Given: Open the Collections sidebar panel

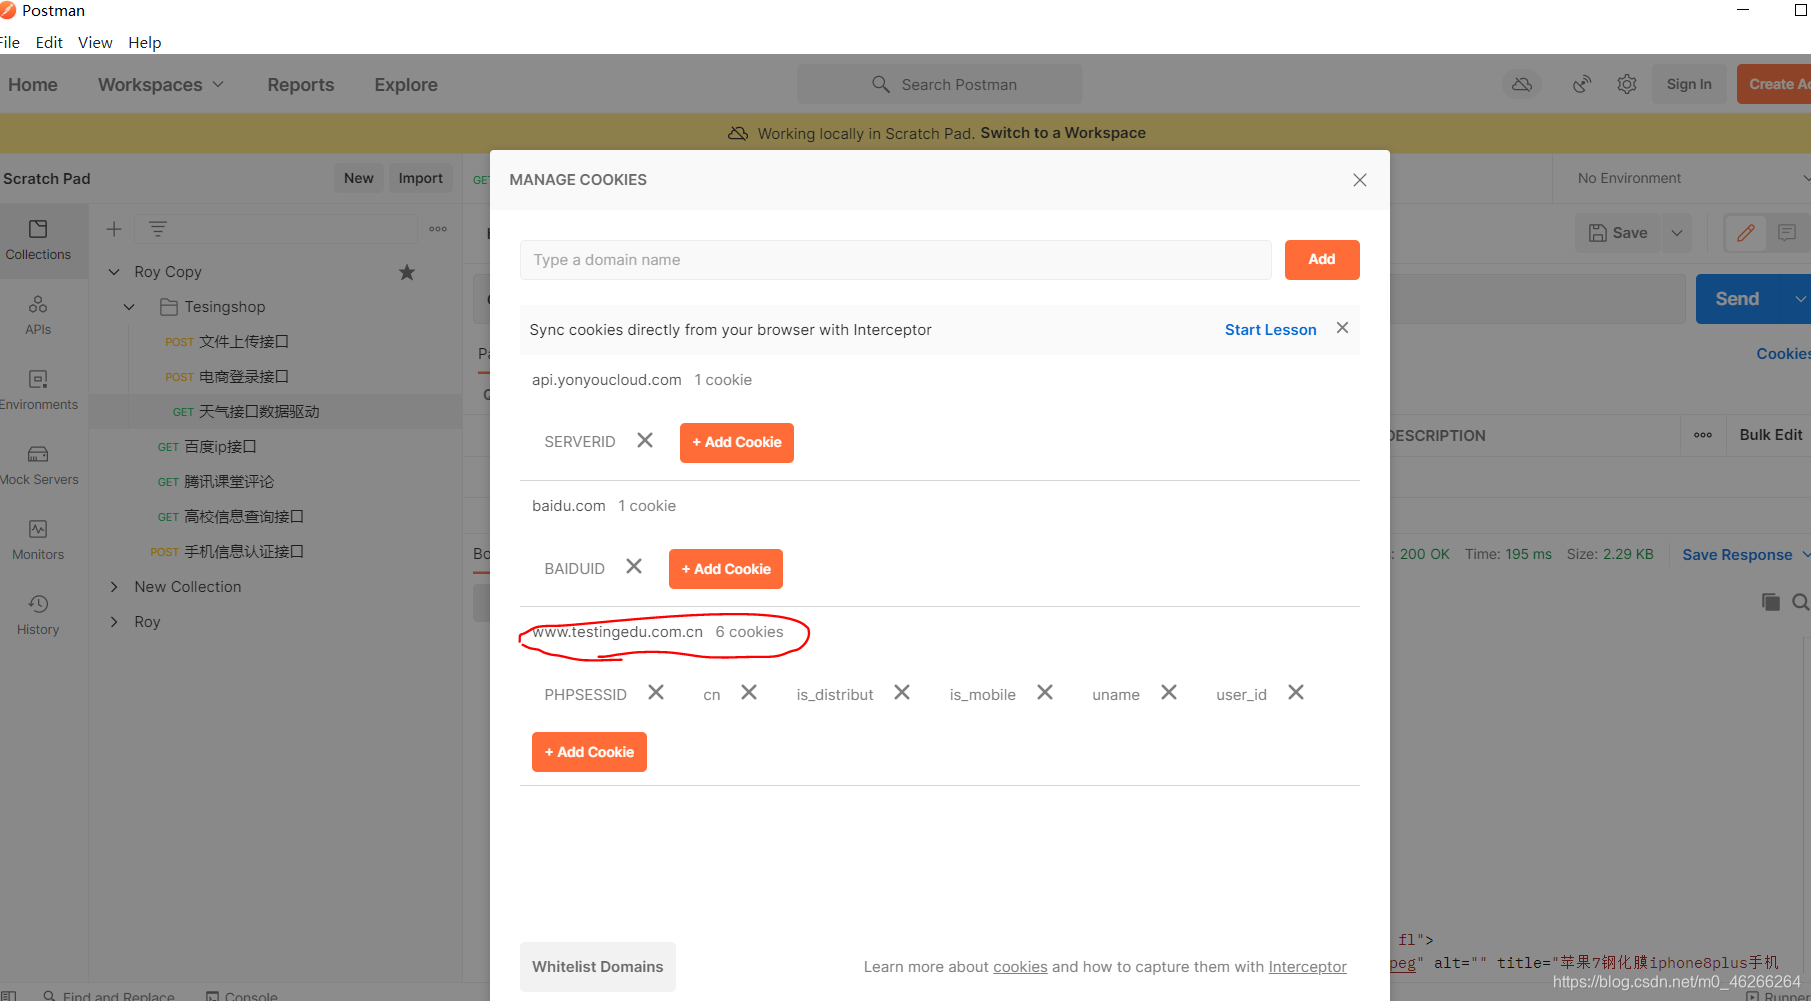Looking at the screenshot, I should pos(38,240).
